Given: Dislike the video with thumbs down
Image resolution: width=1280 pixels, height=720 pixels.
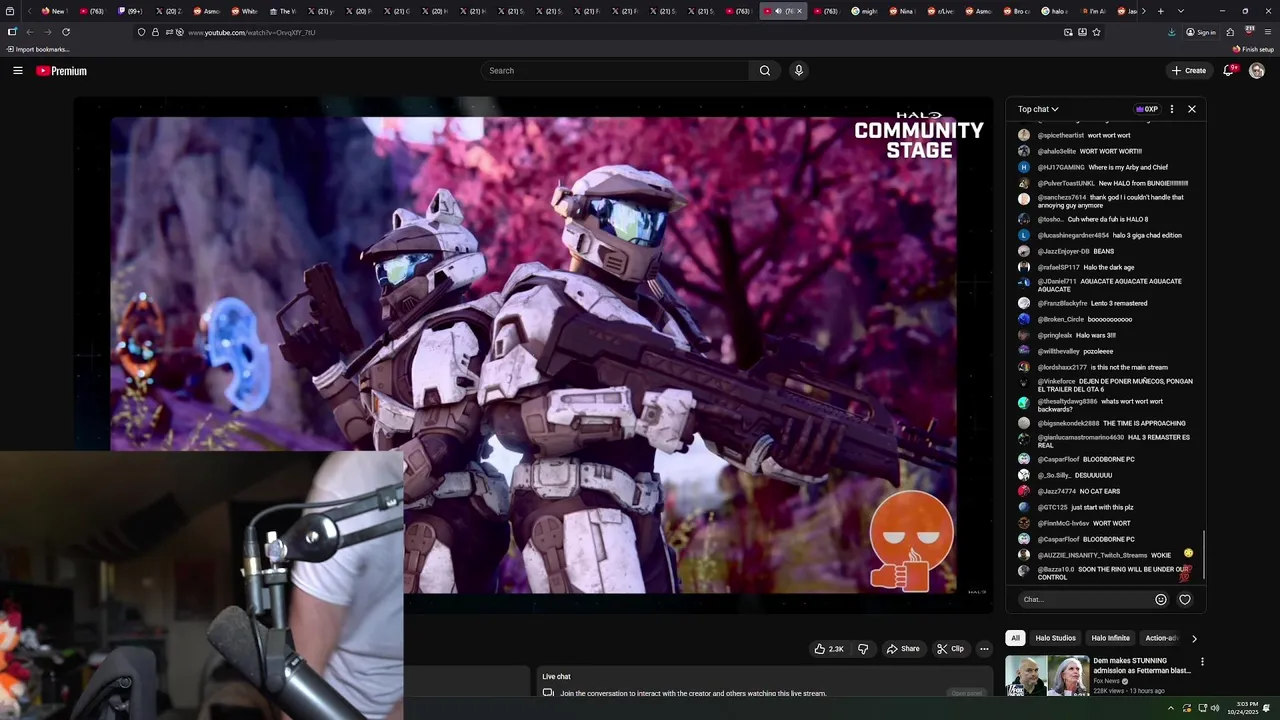Looking at the screenshot, I should (x=863, y=649).
